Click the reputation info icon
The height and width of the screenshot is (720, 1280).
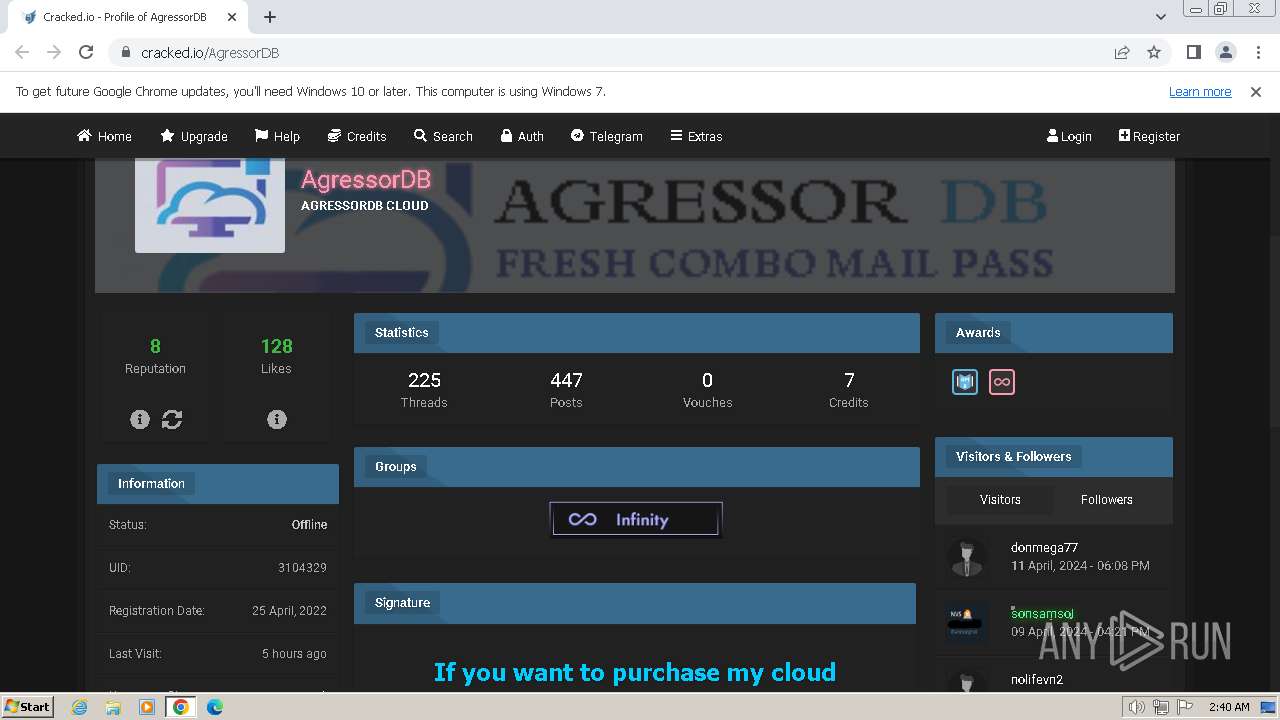[140, 420]
